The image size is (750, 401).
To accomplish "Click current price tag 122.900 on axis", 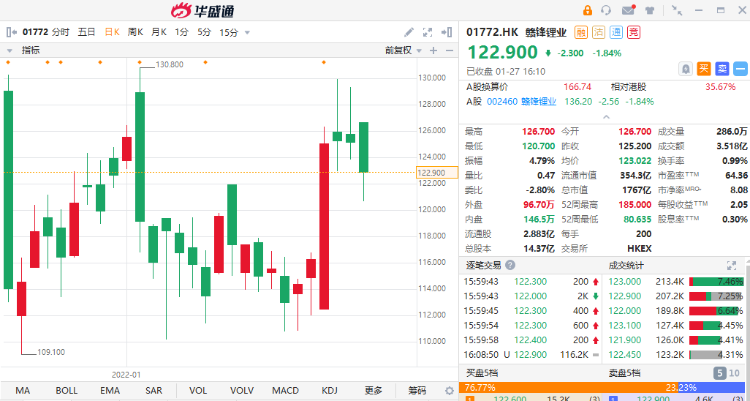I will [437, 172].
